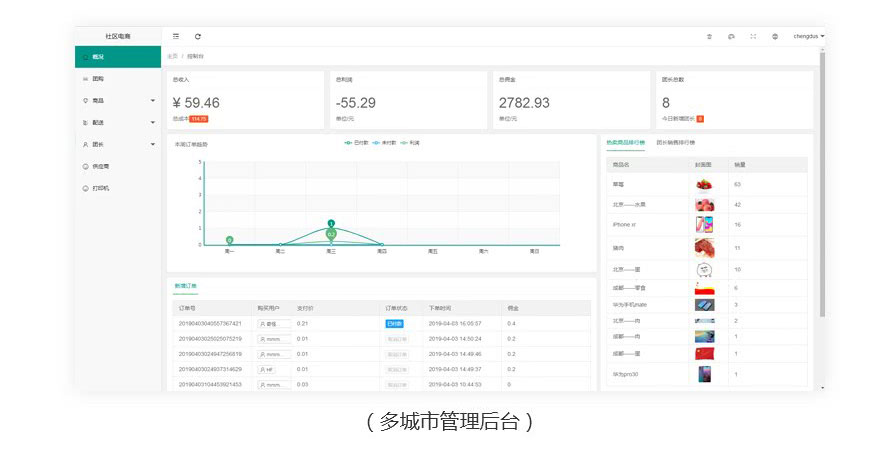Screen dimensions: 888x450
Task: Click timestamp 2019-04-03 16:05:57
Action: pos(455,324)
